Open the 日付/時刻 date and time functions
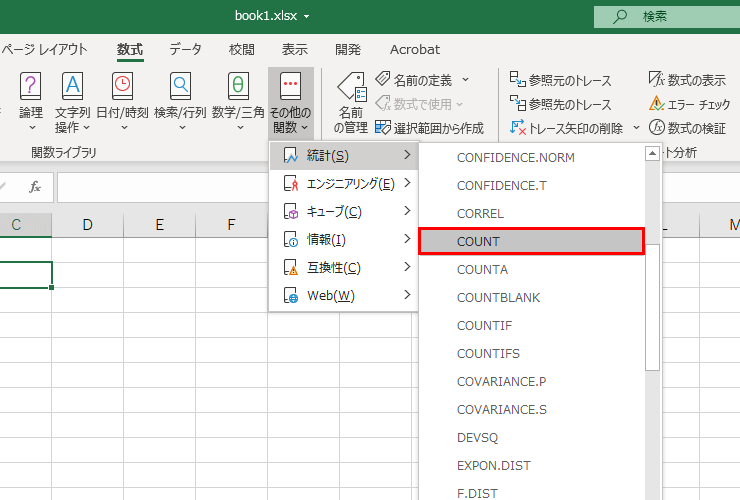This screenshot has height=500, width=740. coord(122,101)
